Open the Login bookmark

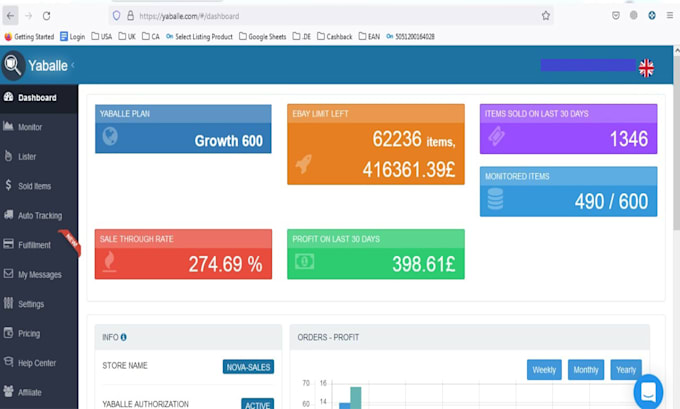[x=72, y=37]
